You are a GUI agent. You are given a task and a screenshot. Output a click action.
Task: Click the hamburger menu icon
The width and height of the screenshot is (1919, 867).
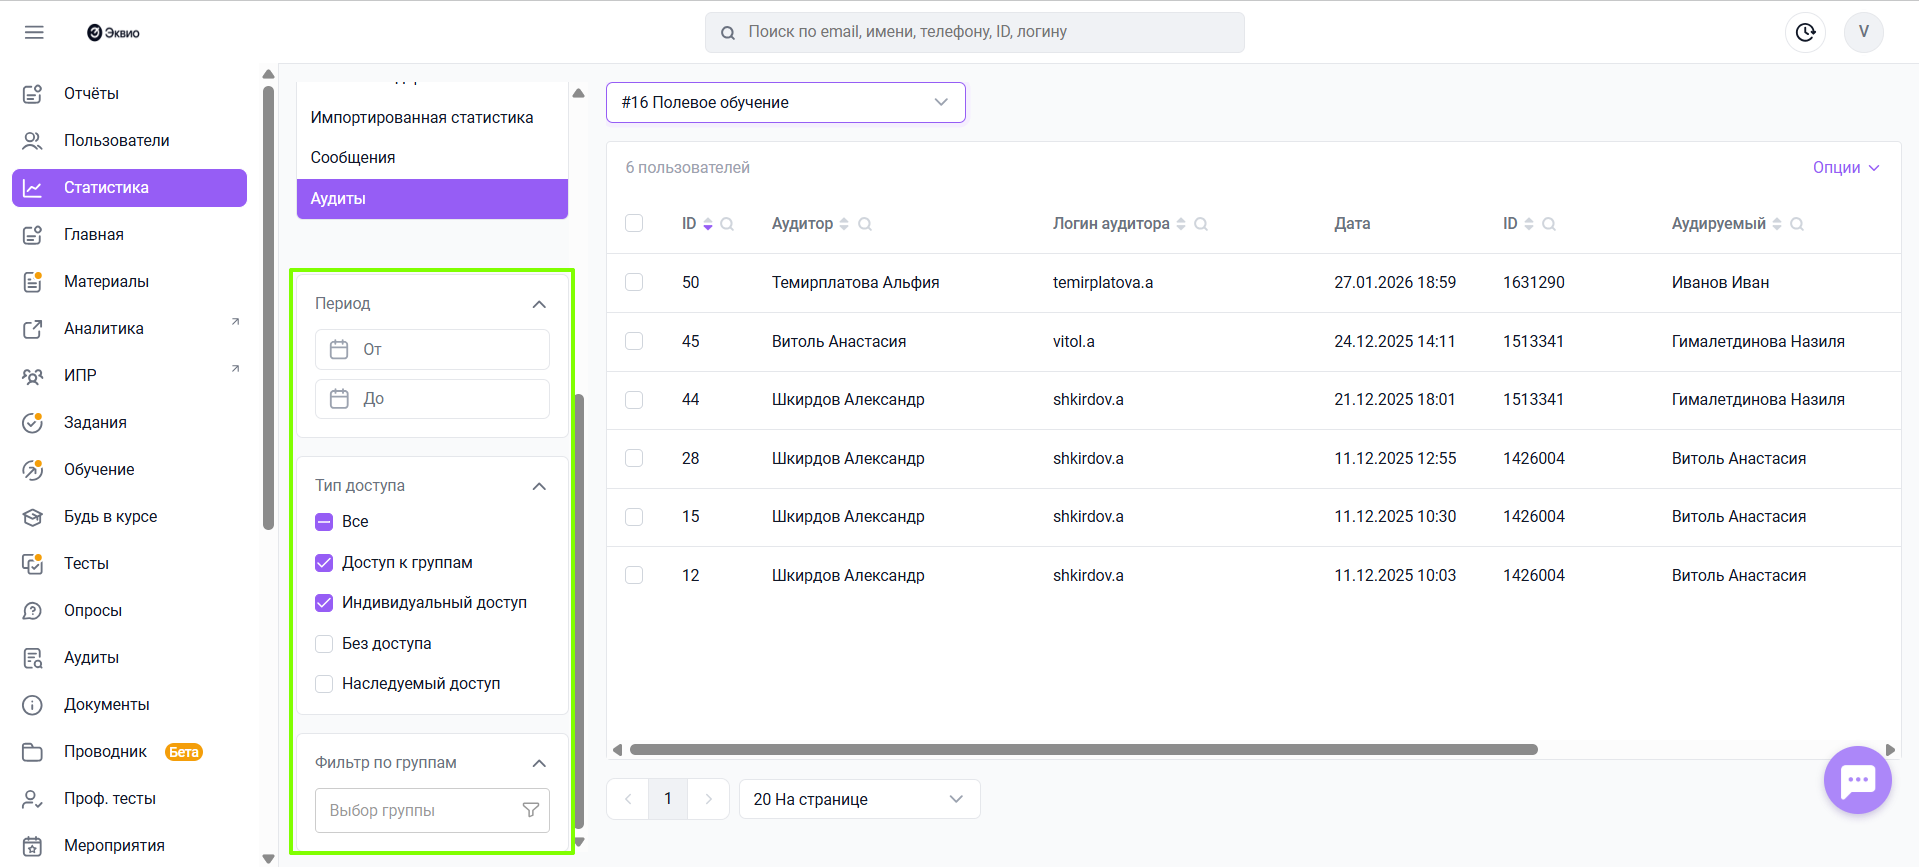coord(34,32)
